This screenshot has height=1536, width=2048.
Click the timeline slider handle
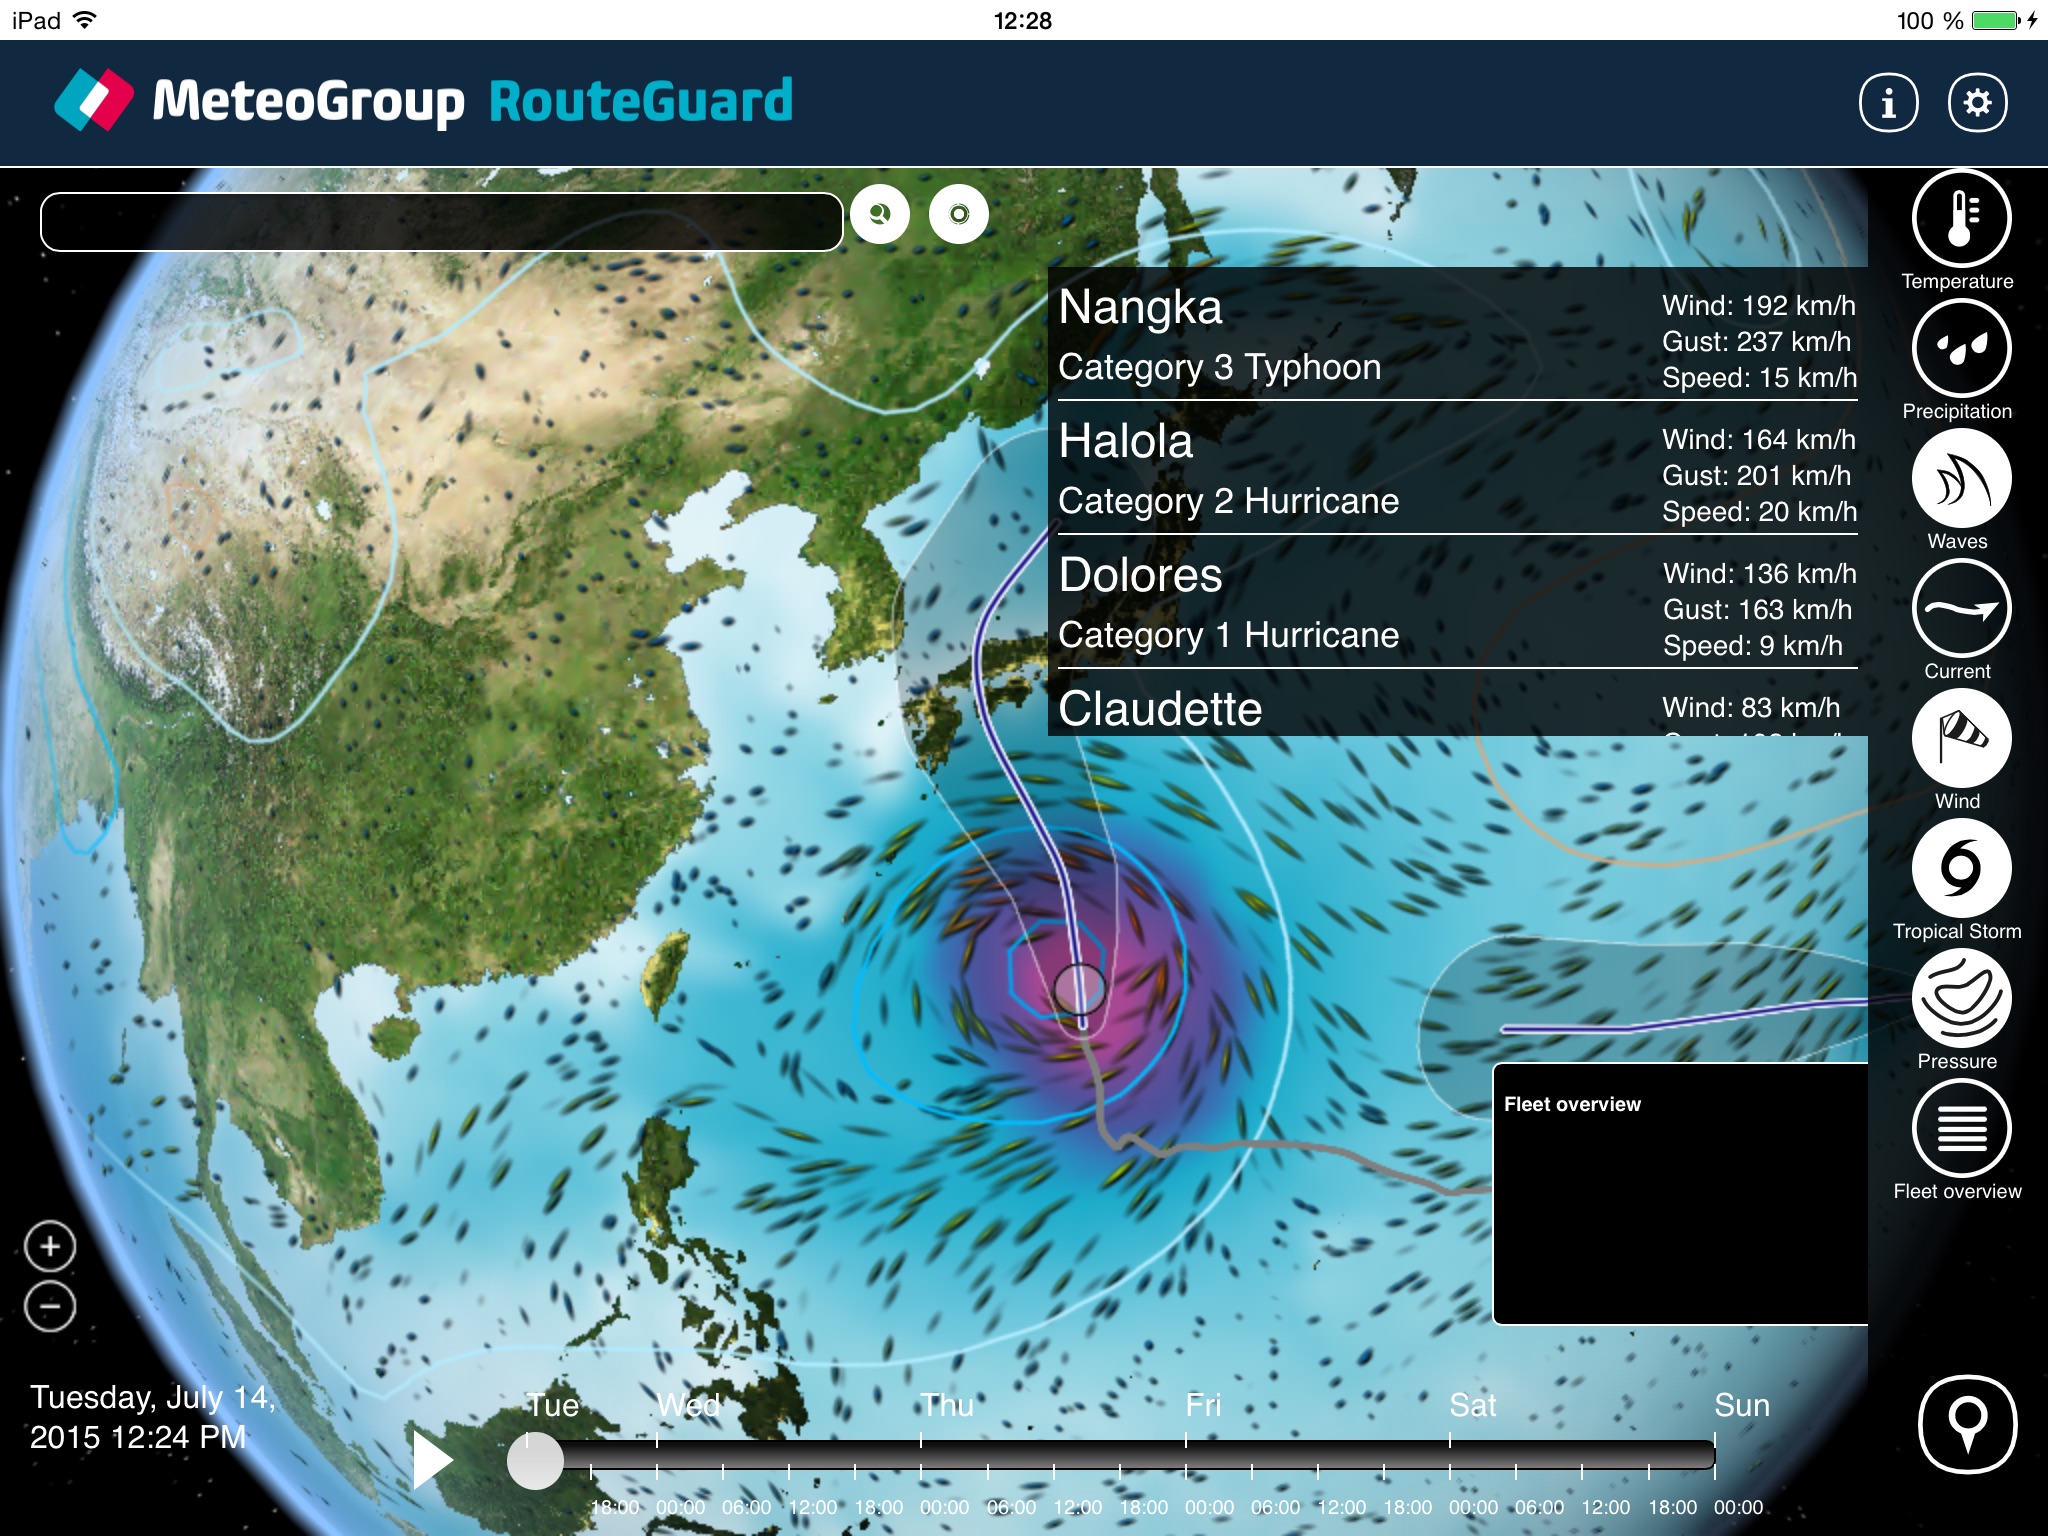coord(535,1461)
